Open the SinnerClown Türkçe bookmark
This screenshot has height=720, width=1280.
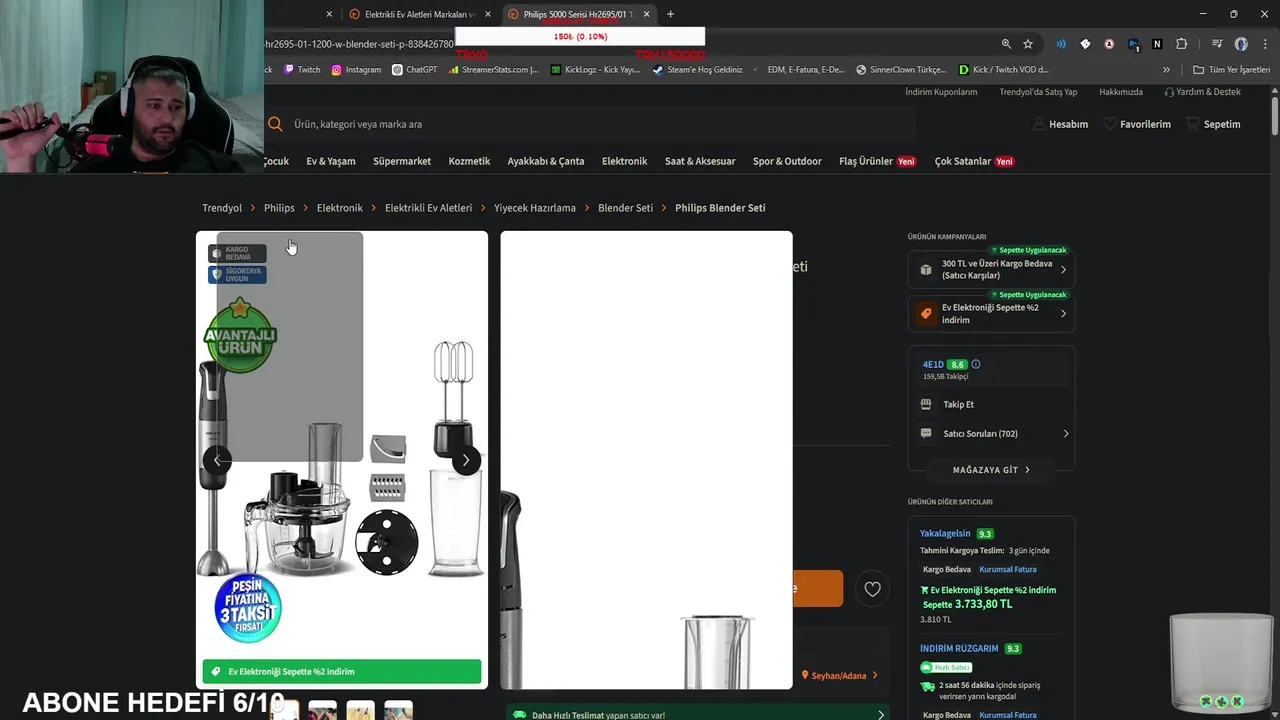900,70
